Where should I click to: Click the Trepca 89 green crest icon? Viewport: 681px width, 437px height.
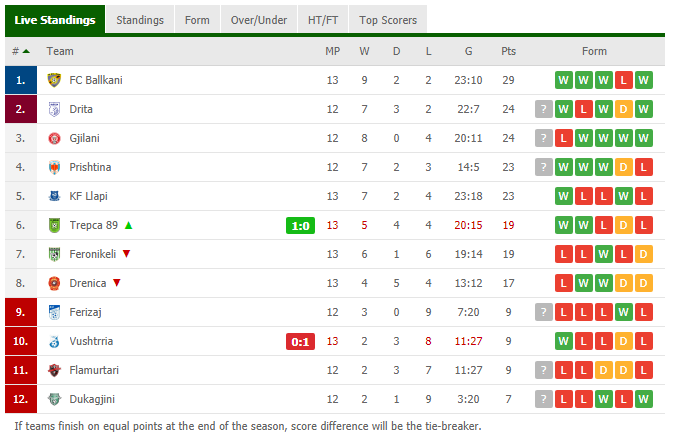click(x=55, y=225)
